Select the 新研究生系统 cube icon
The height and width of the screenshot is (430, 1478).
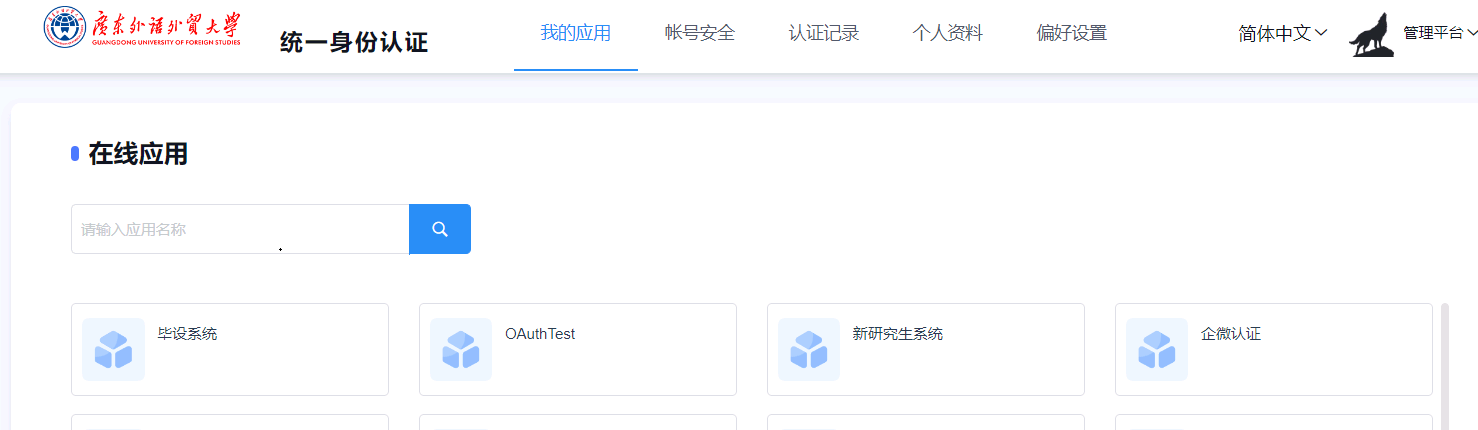(x=809, y=349)
